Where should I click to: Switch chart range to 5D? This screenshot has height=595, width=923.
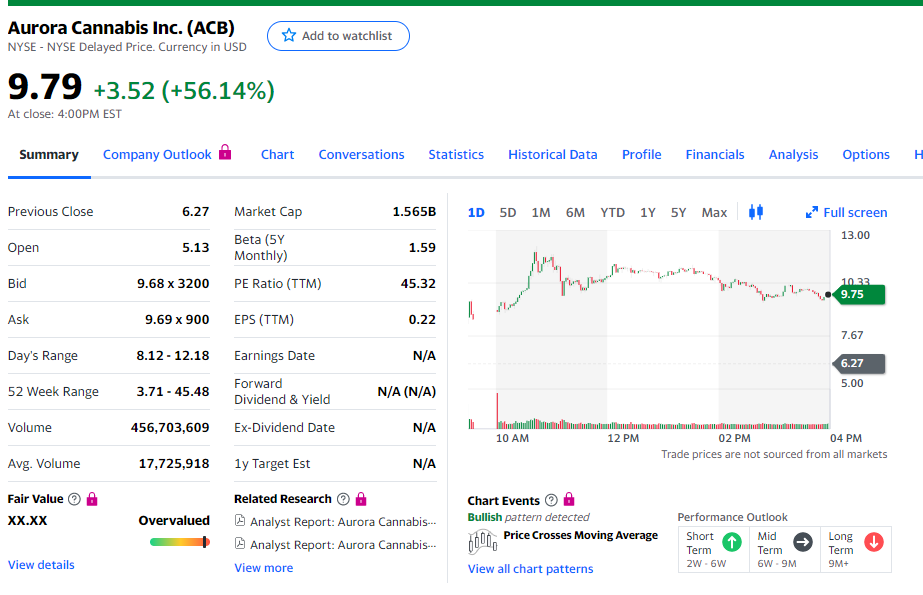[508, 212]
